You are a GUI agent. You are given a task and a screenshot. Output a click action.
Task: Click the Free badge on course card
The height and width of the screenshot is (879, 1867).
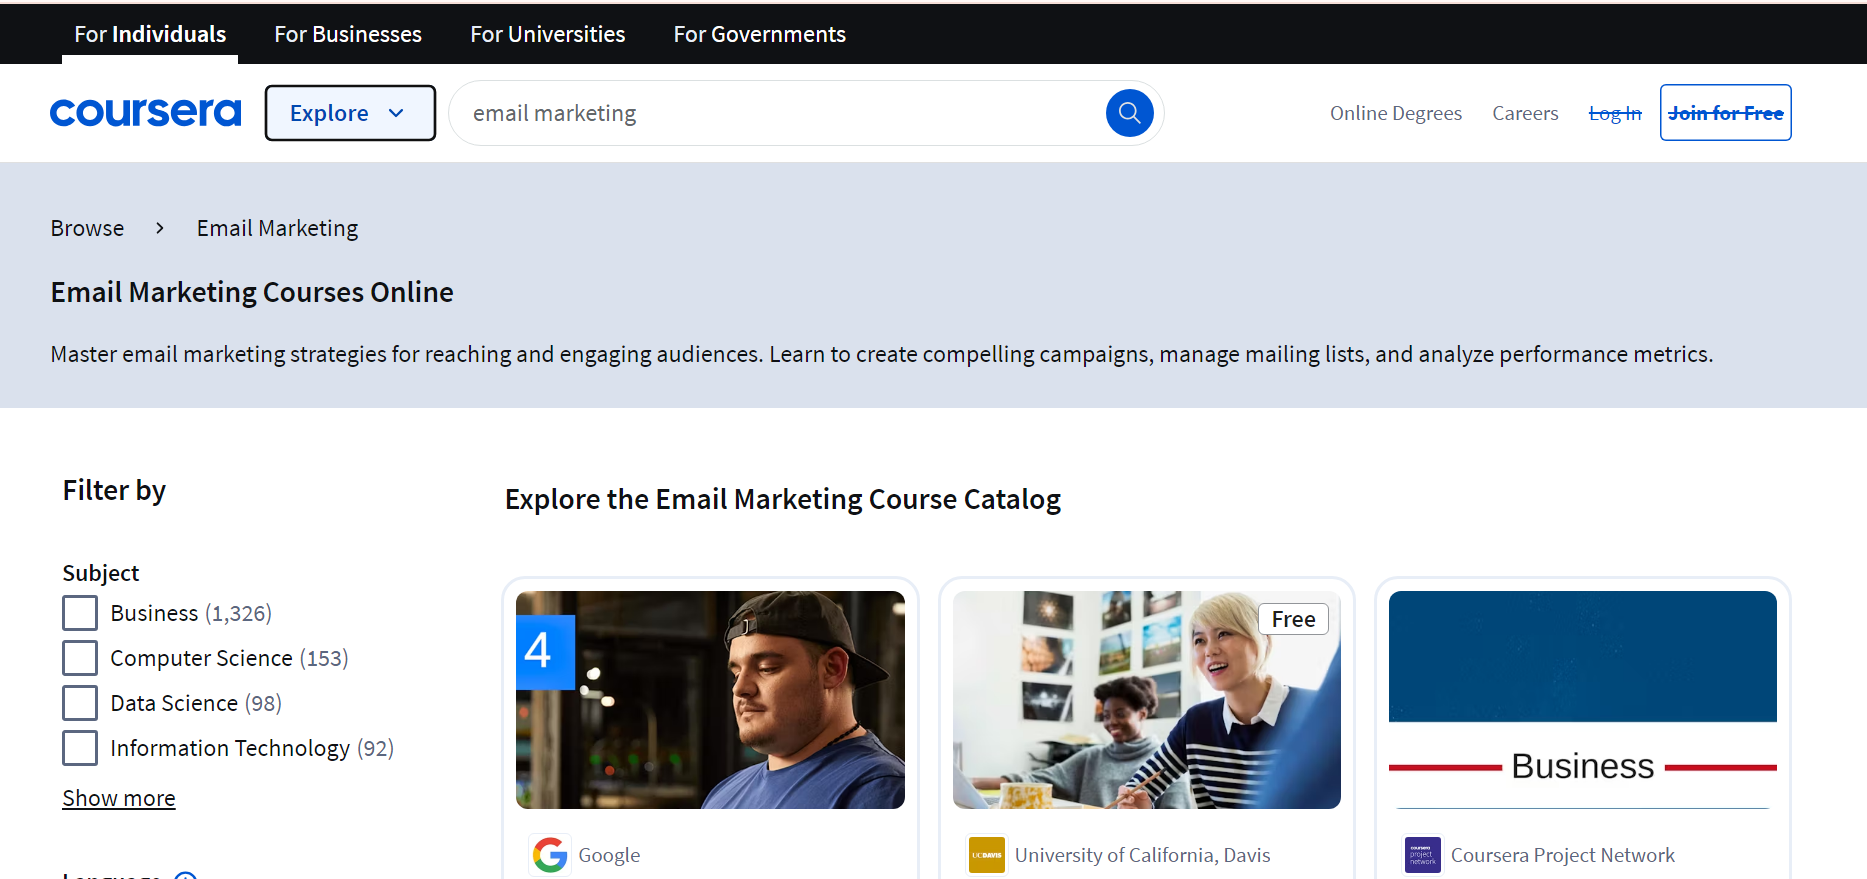tap(1293, 619)
